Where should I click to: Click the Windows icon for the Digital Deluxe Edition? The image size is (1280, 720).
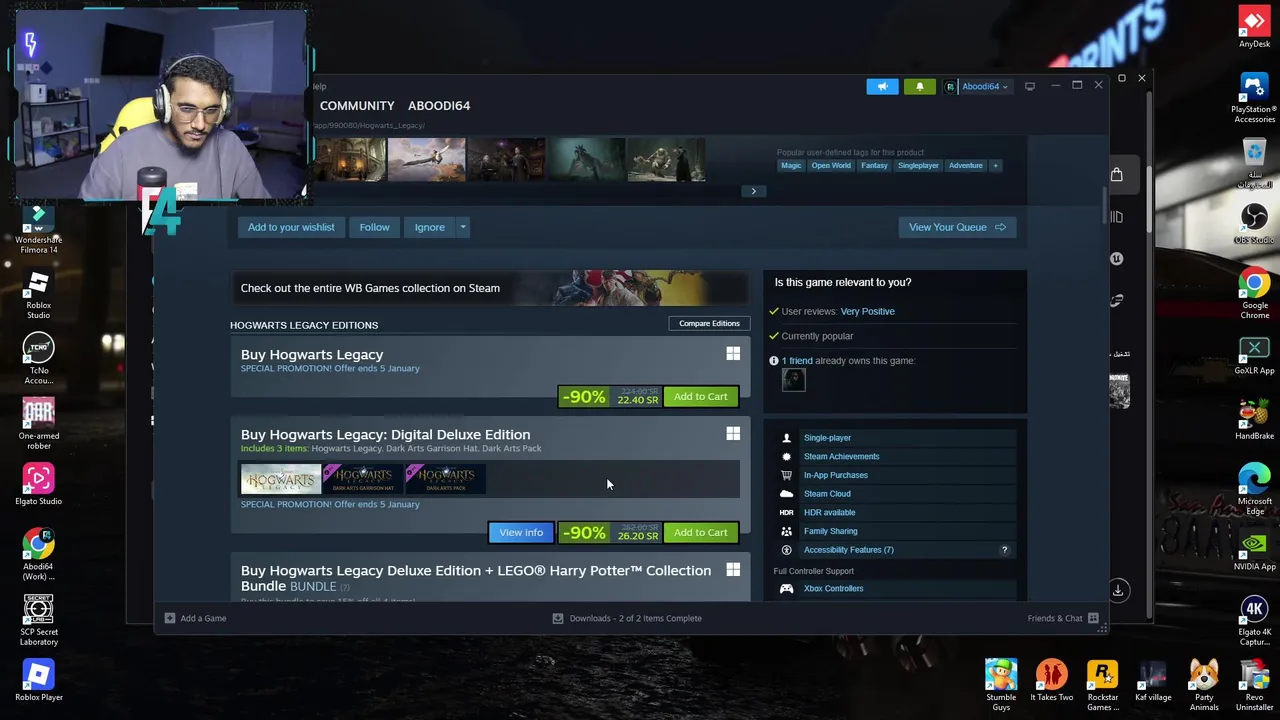(x=733, y=434)
